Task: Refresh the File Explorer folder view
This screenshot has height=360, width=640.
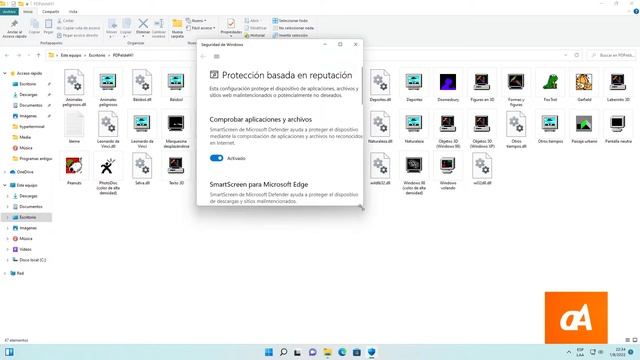Action: [577, 55]
